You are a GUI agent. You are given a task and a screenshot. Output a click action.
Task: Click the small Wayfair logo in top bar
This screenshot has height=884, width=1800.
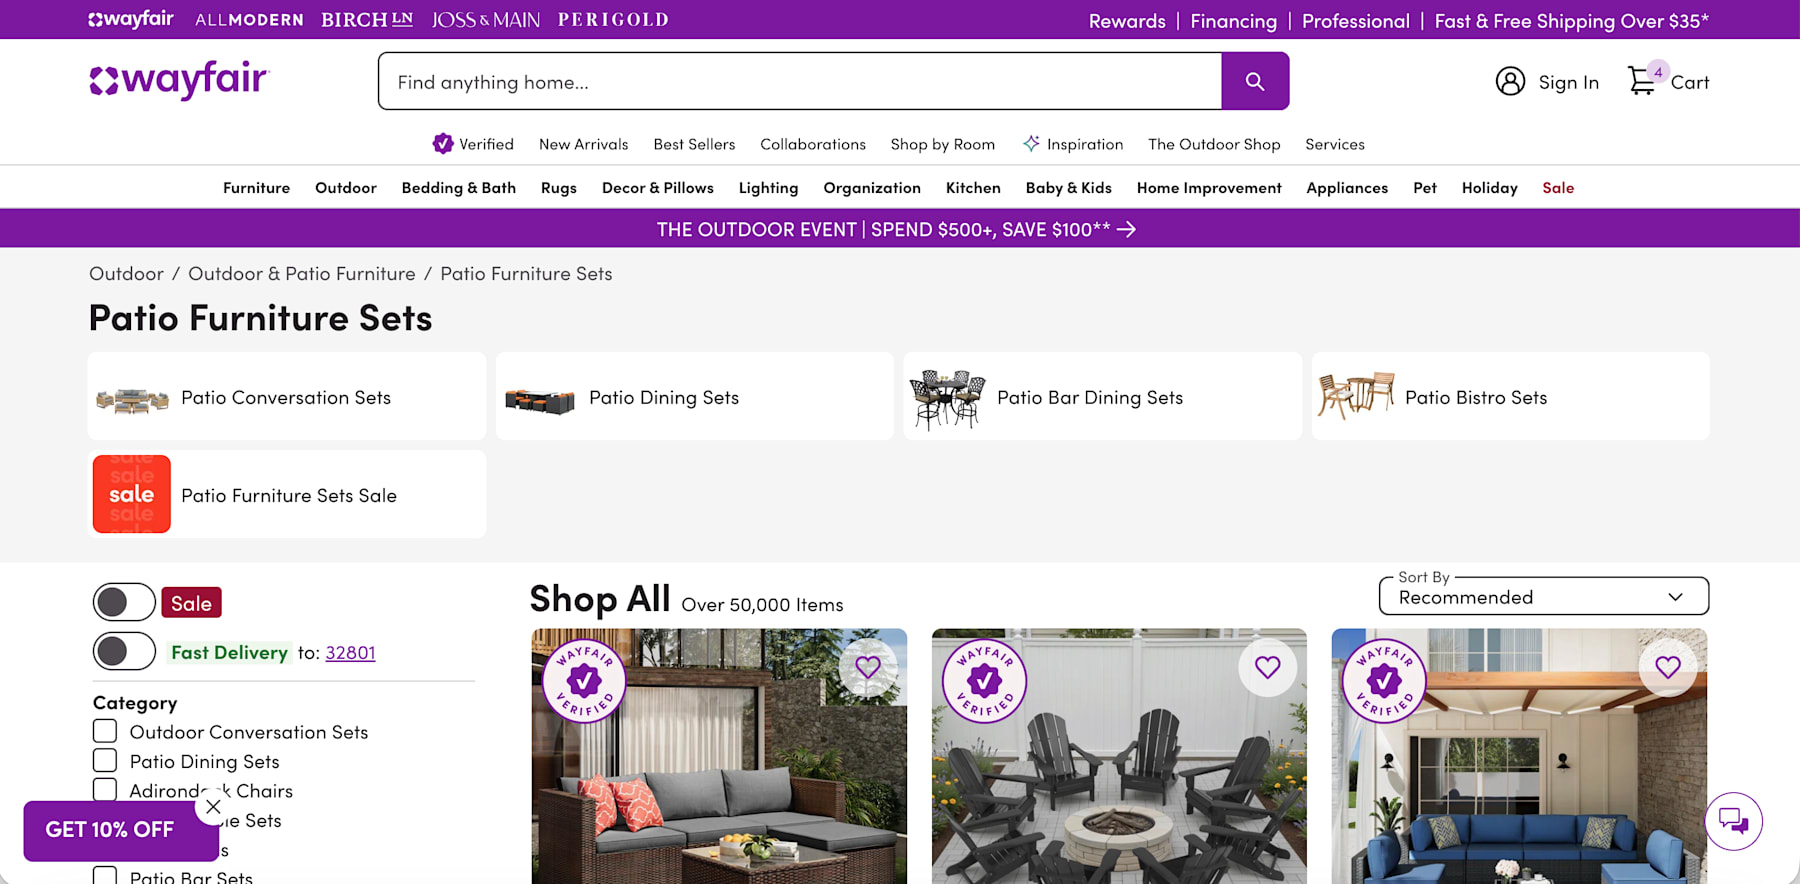coord(131,19)
